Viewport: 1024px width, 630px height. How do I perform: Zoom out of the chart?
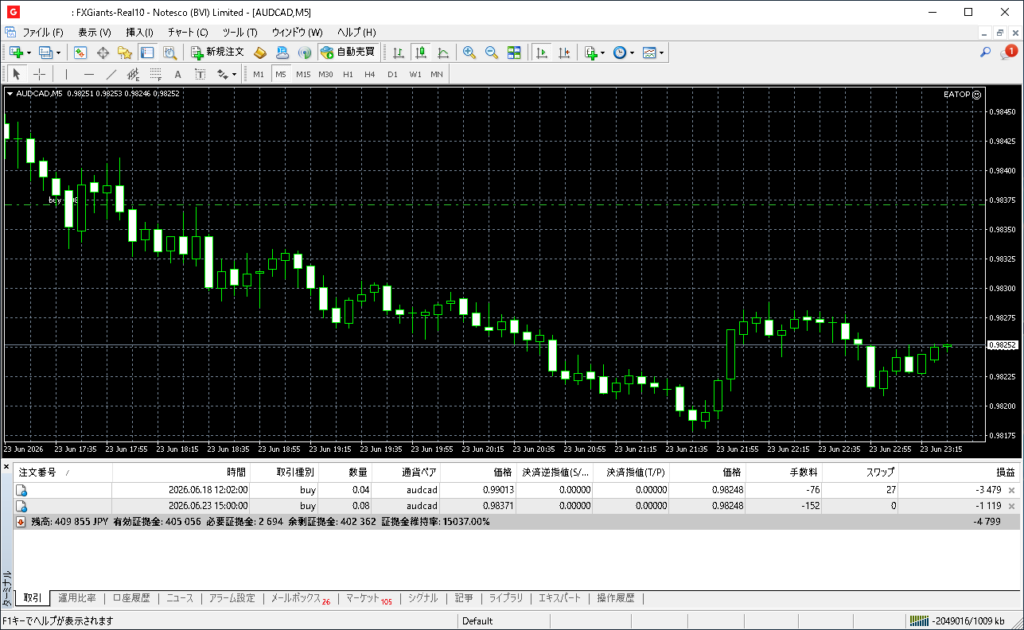(491, 53)
